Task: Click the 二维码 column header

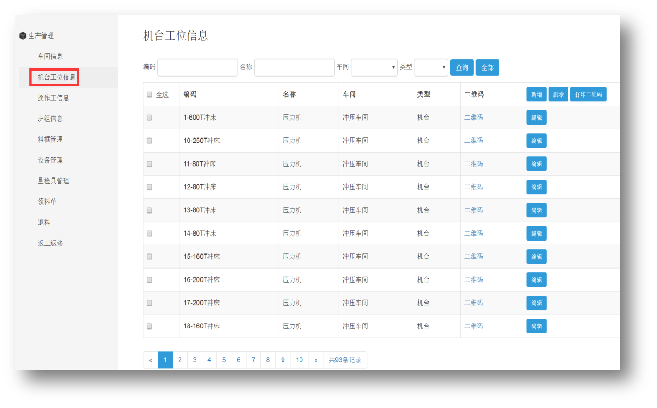Action: point(474,95)
